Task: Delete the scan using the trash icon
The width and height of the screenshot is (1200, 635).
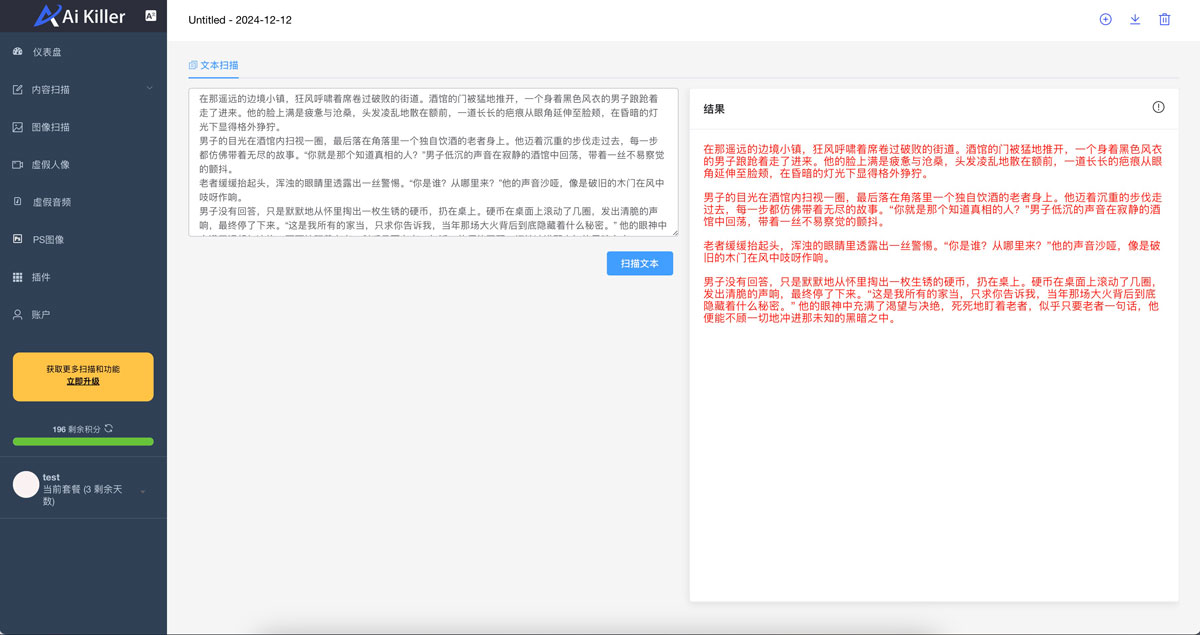Action: (x=1164, y=19)
